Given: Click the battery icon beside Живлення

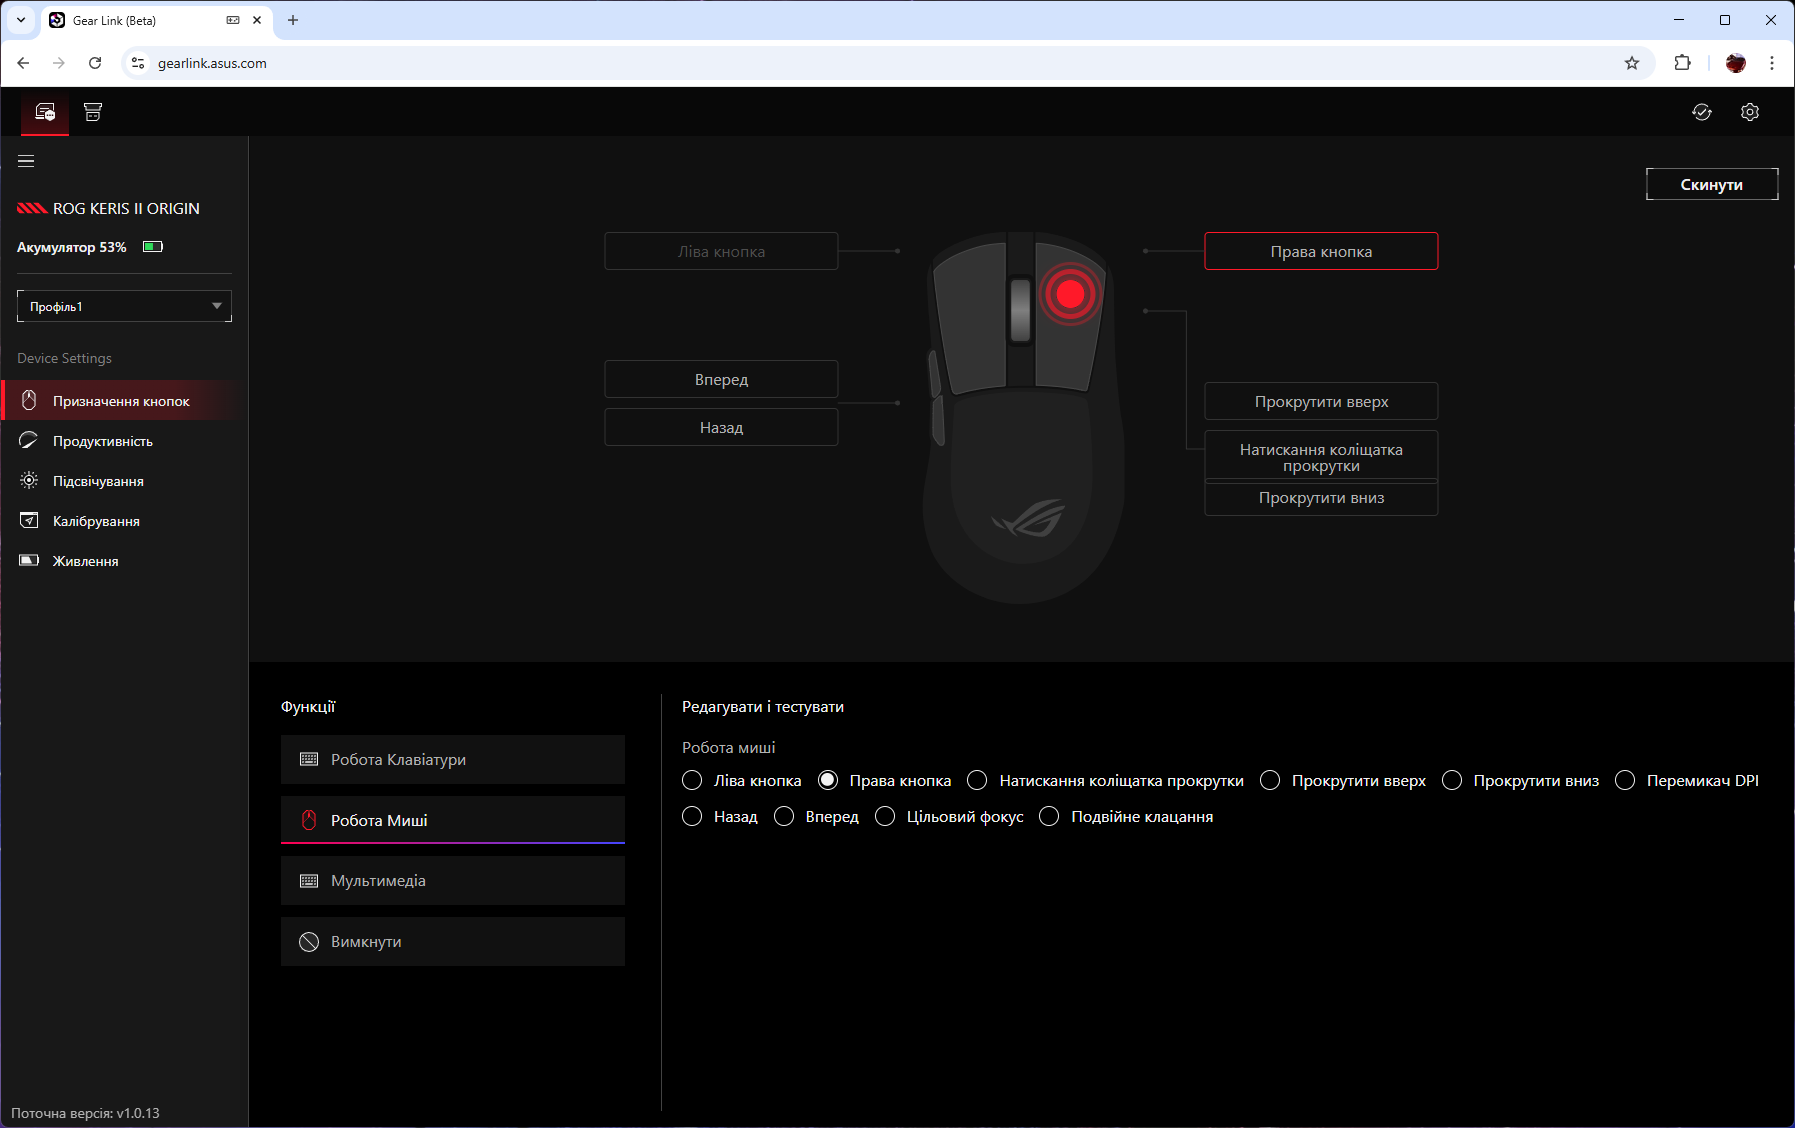Looking at the screenshot, I should click(x=30, y=561).
